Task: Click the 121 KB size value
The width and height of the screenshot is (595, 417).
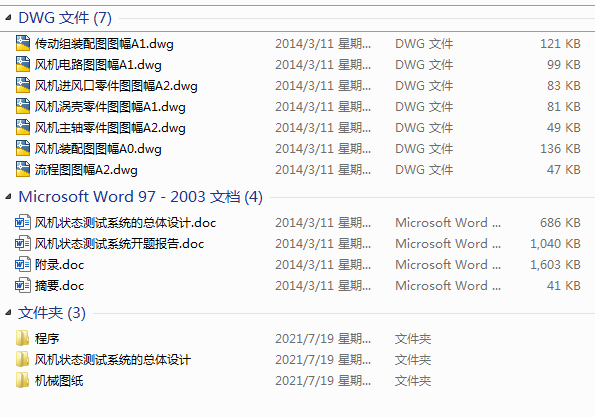Action: (560, 44)
